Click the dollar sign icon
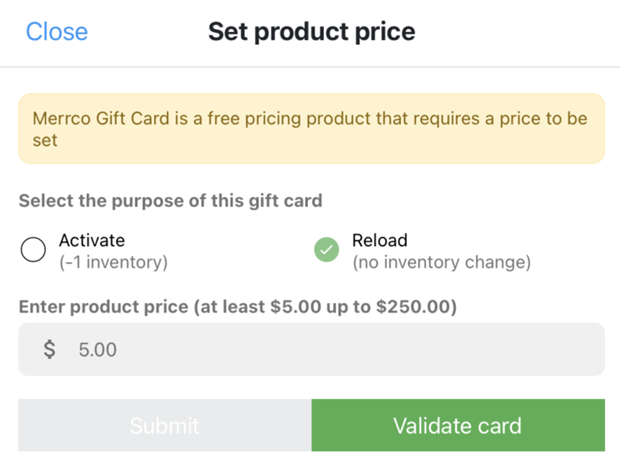This screenshot has width=620, height=464. 50,350
